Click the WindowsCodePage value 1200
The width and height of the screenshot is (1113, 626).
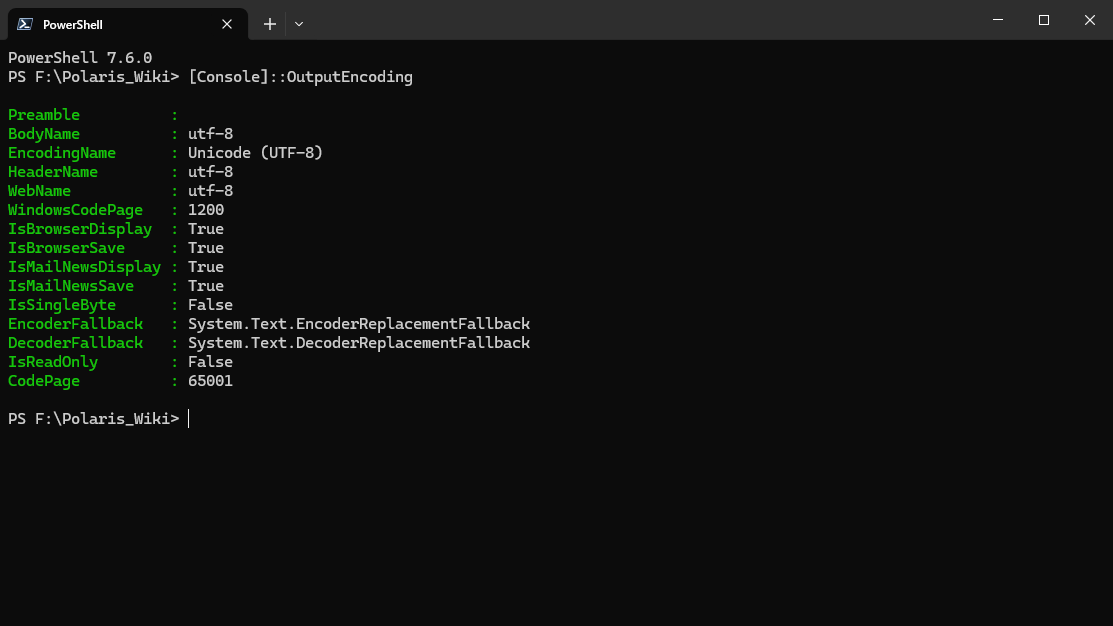206,210
